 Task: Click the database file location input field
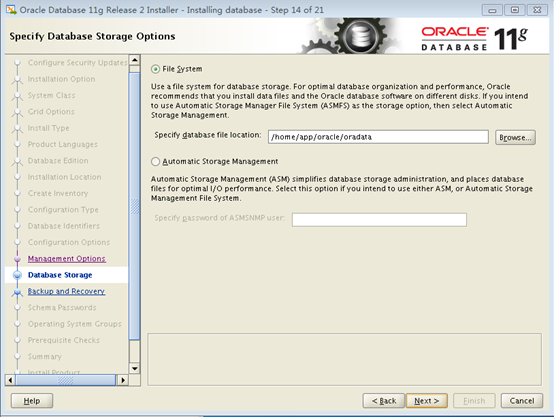pos(378,137)
